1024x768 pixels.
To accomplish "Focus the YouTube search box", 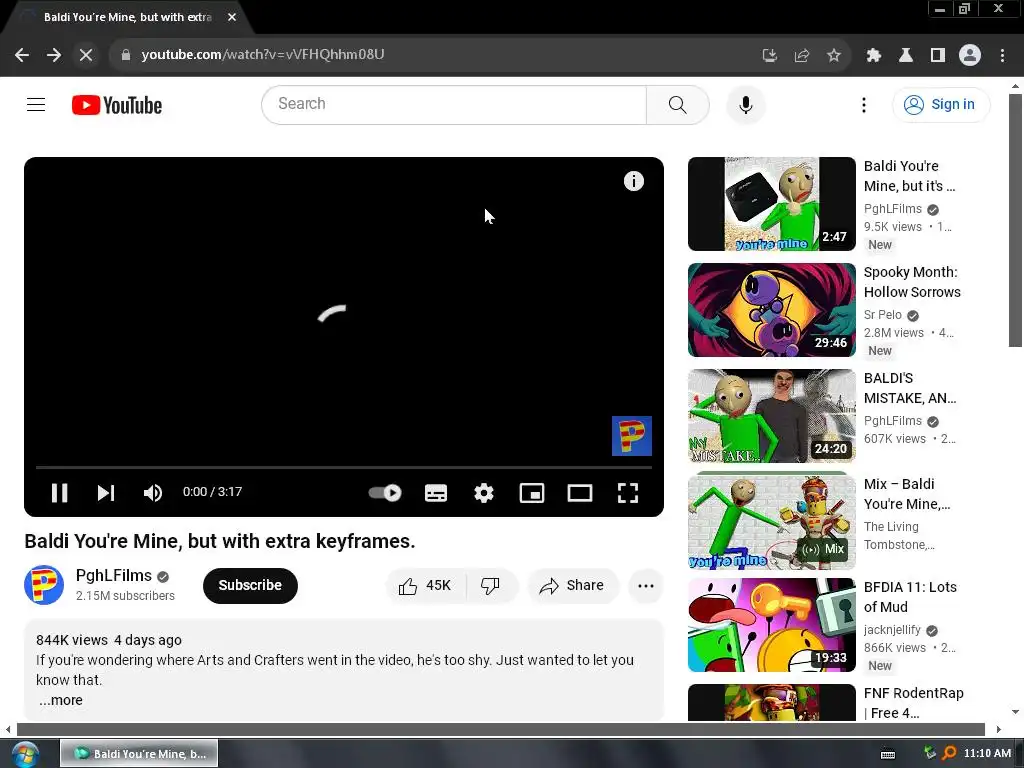I will tap(454, 104).
